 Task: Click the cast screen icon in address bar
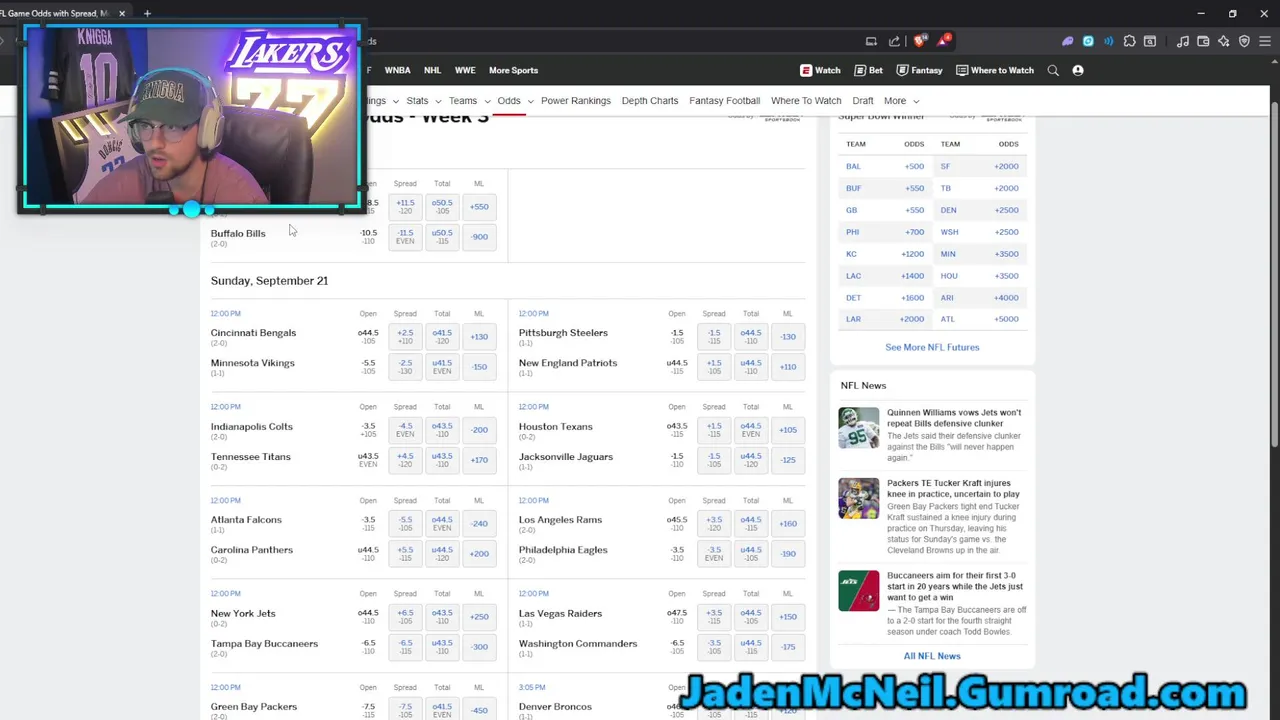pos(871,41)
